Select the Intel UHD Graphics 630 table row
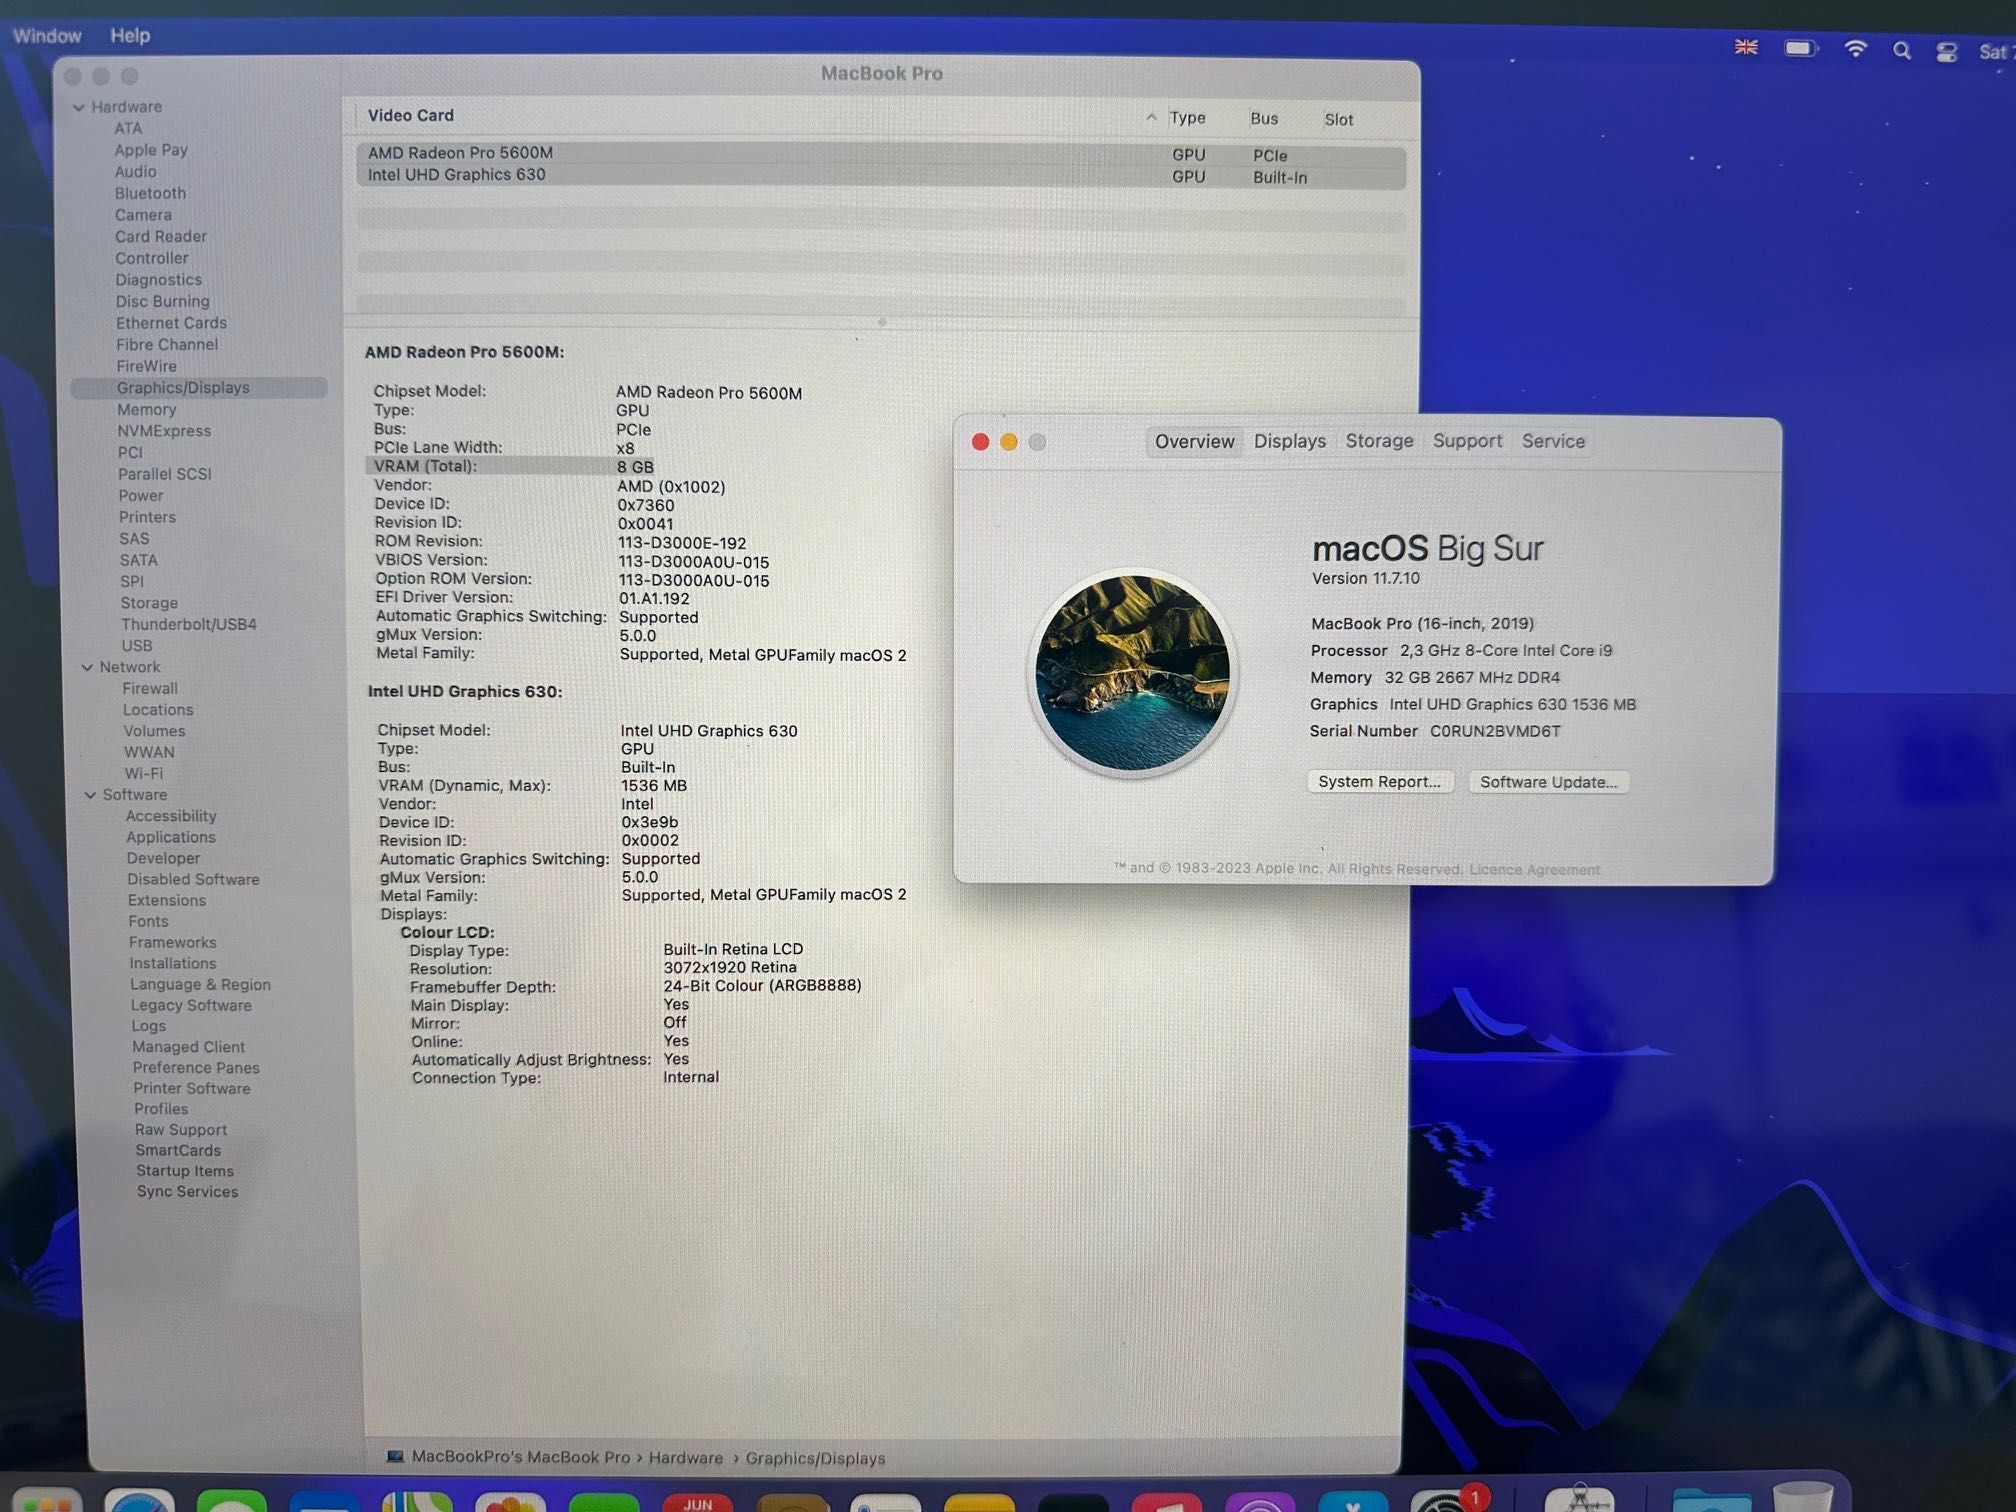The width and height of the screenshot is (2016, 1512). (x=881, y=175)
